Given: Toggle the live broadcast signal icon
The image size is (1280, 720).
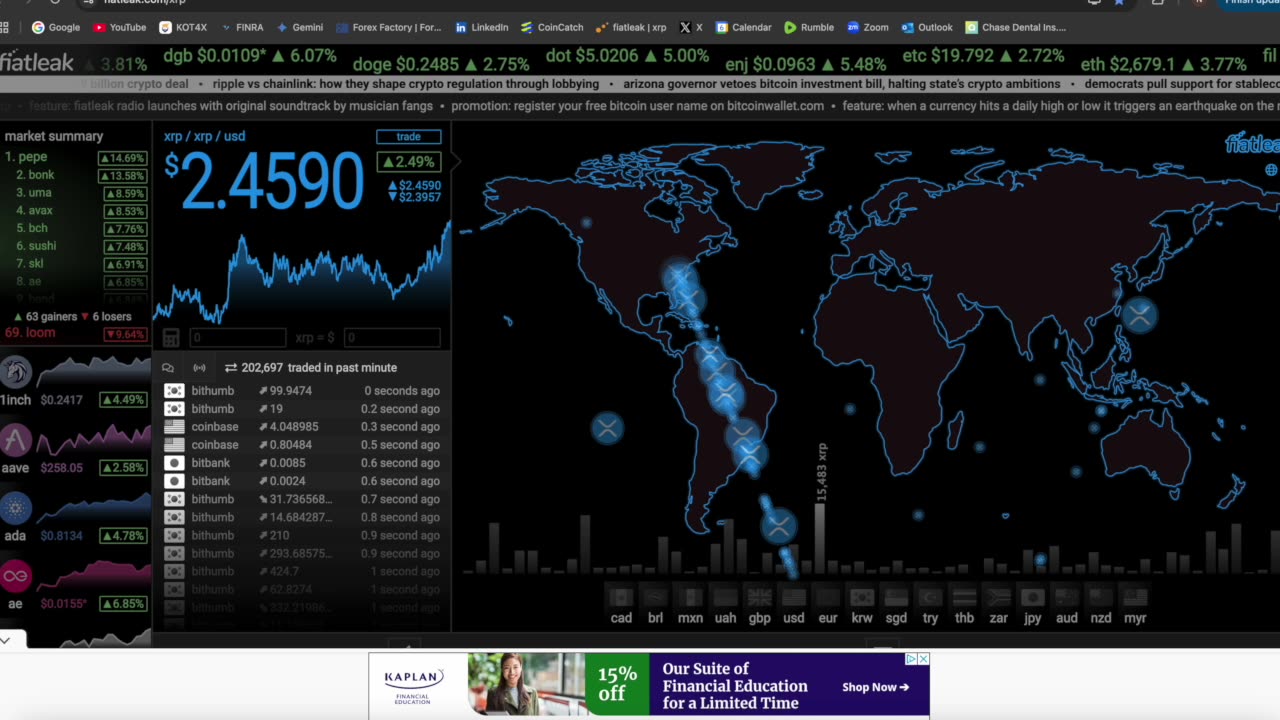Looking at the screenshot, I should point(199,368).
